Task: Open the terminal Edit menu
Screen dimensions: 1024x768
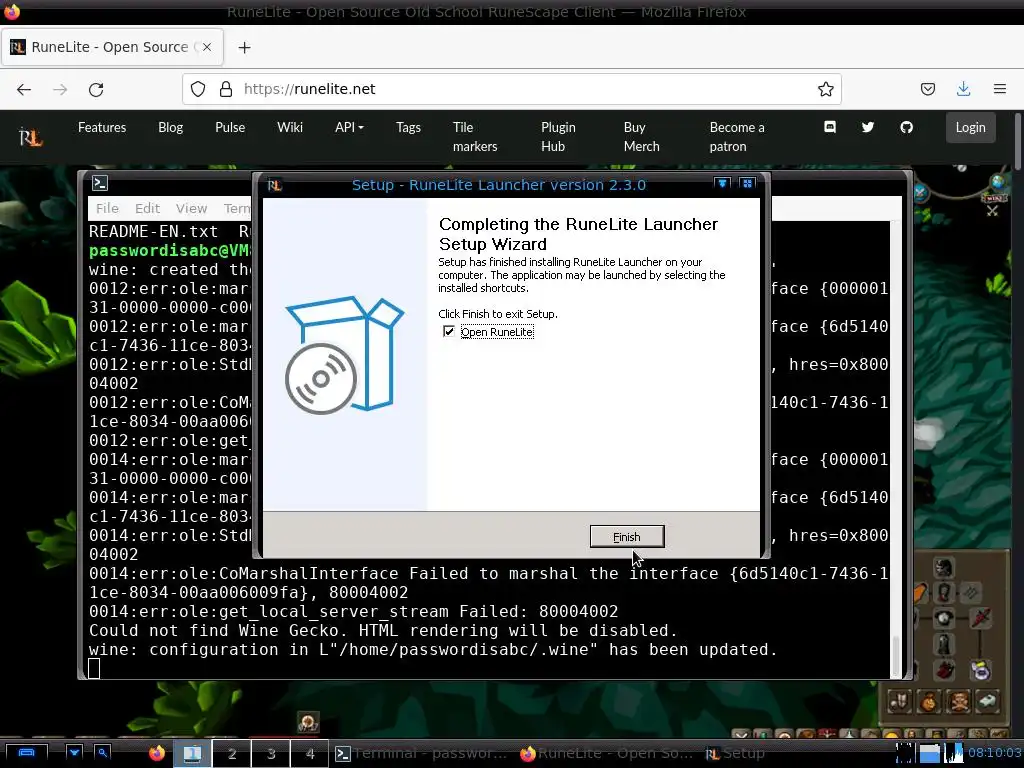Action: [x=148, y=208]
